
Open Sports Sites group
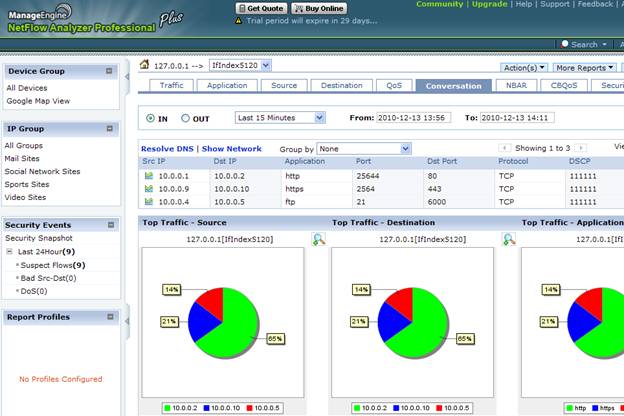[x=27, y=184]
